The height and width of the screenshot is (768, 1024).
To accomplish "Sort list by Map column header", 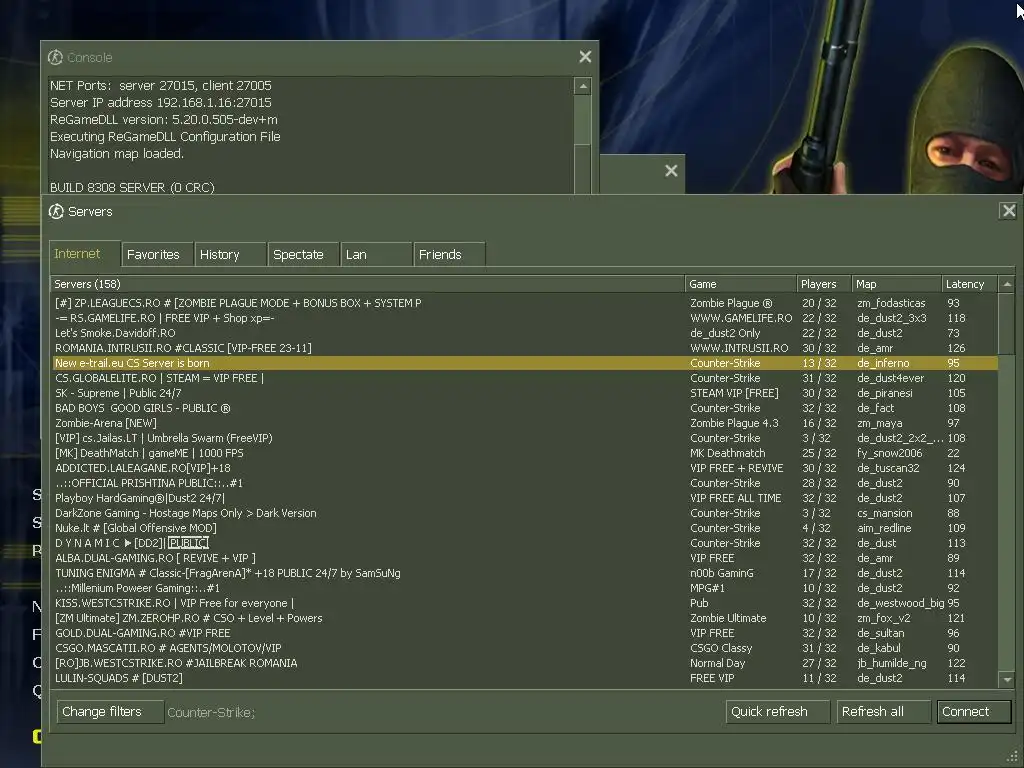I will tap(897, 284).
